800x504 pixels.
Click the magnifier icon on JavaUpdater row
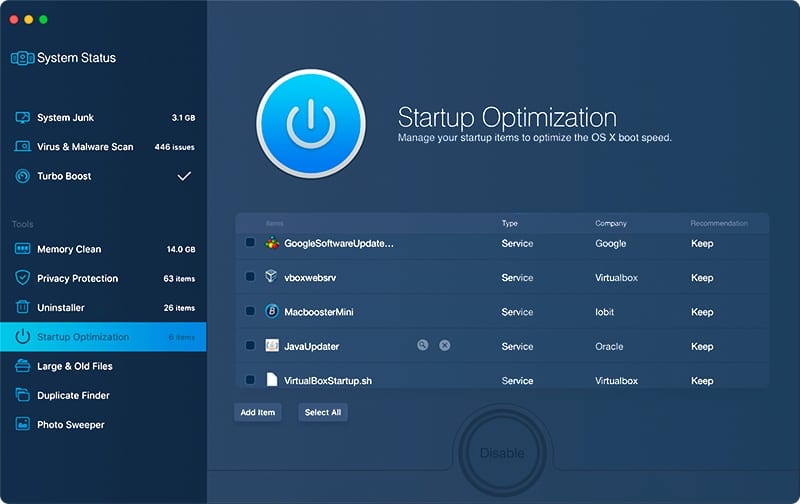pos(422,345)
